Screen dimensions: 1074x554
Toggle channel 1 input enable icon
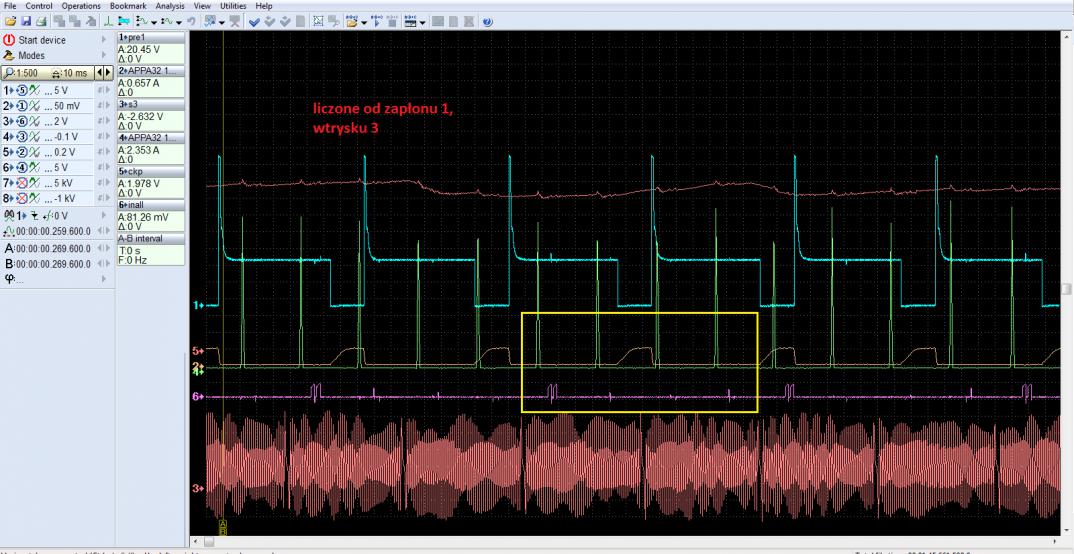click(23, 90)
